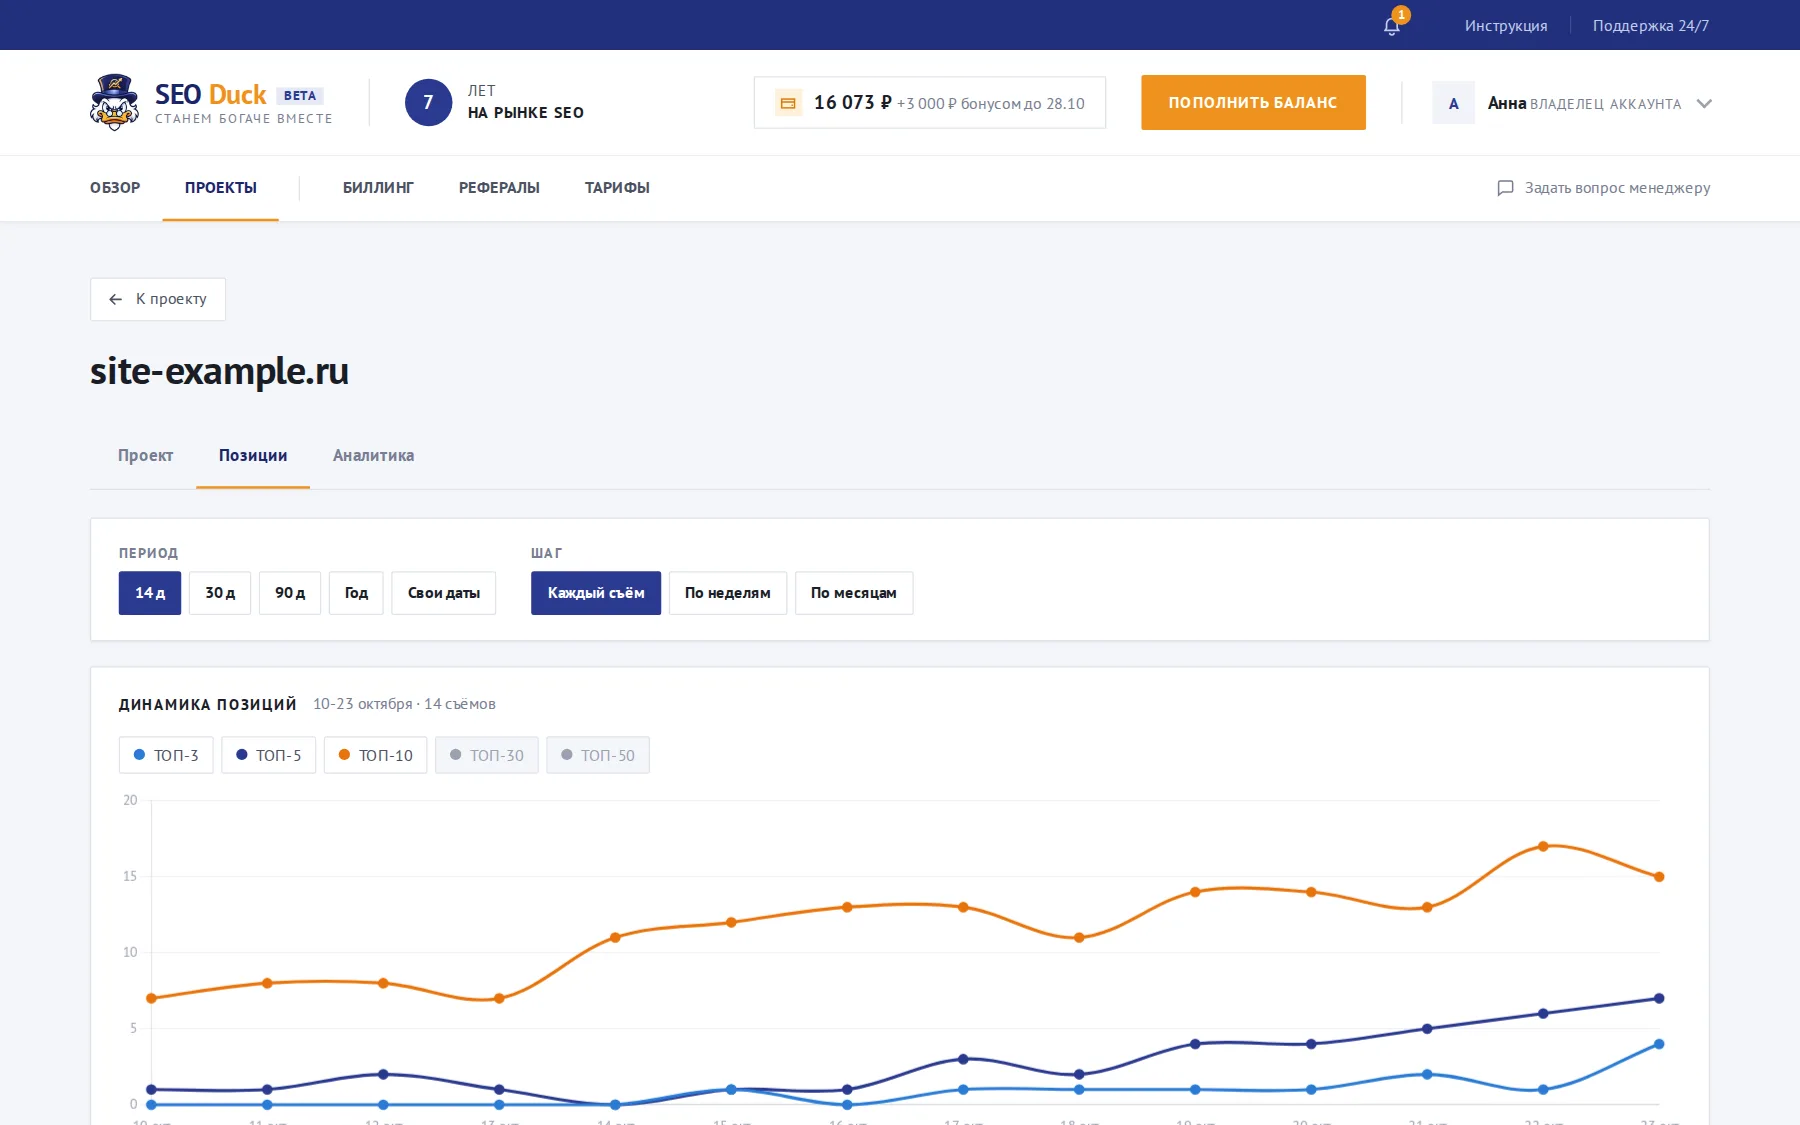
Task: Expand the Анна account dropdown chevron
Action: pos(1704,103)
